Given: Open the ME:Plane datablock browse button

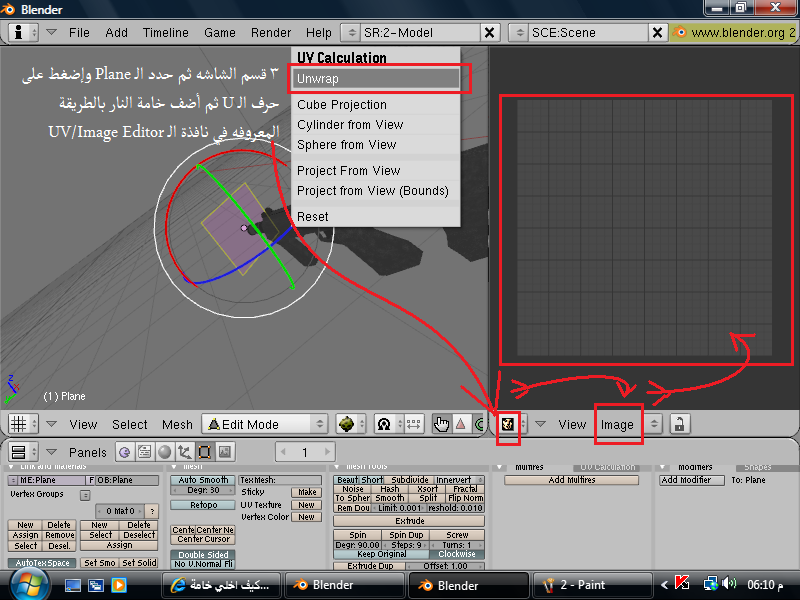Looking at the screenshot, I should (13, 481).
